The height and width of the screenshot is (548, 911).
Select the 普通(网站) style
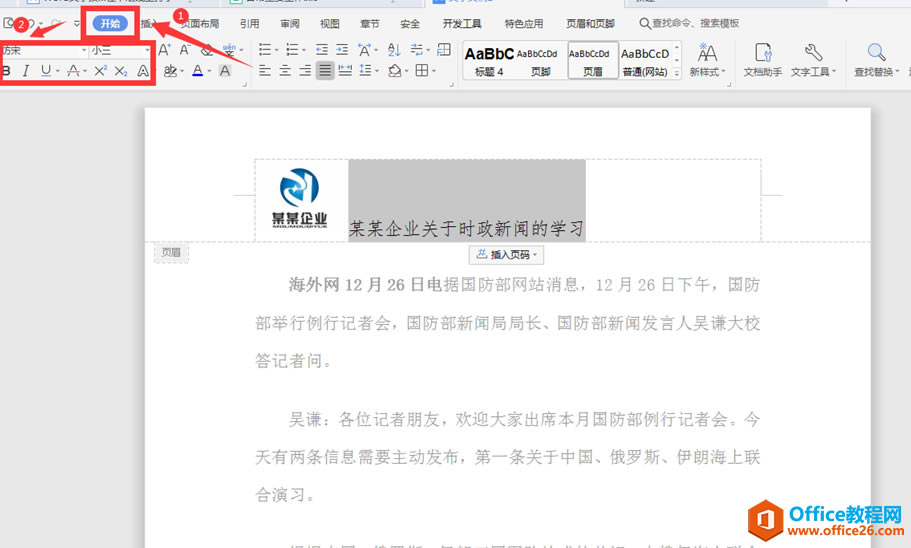tap(645, 61)
